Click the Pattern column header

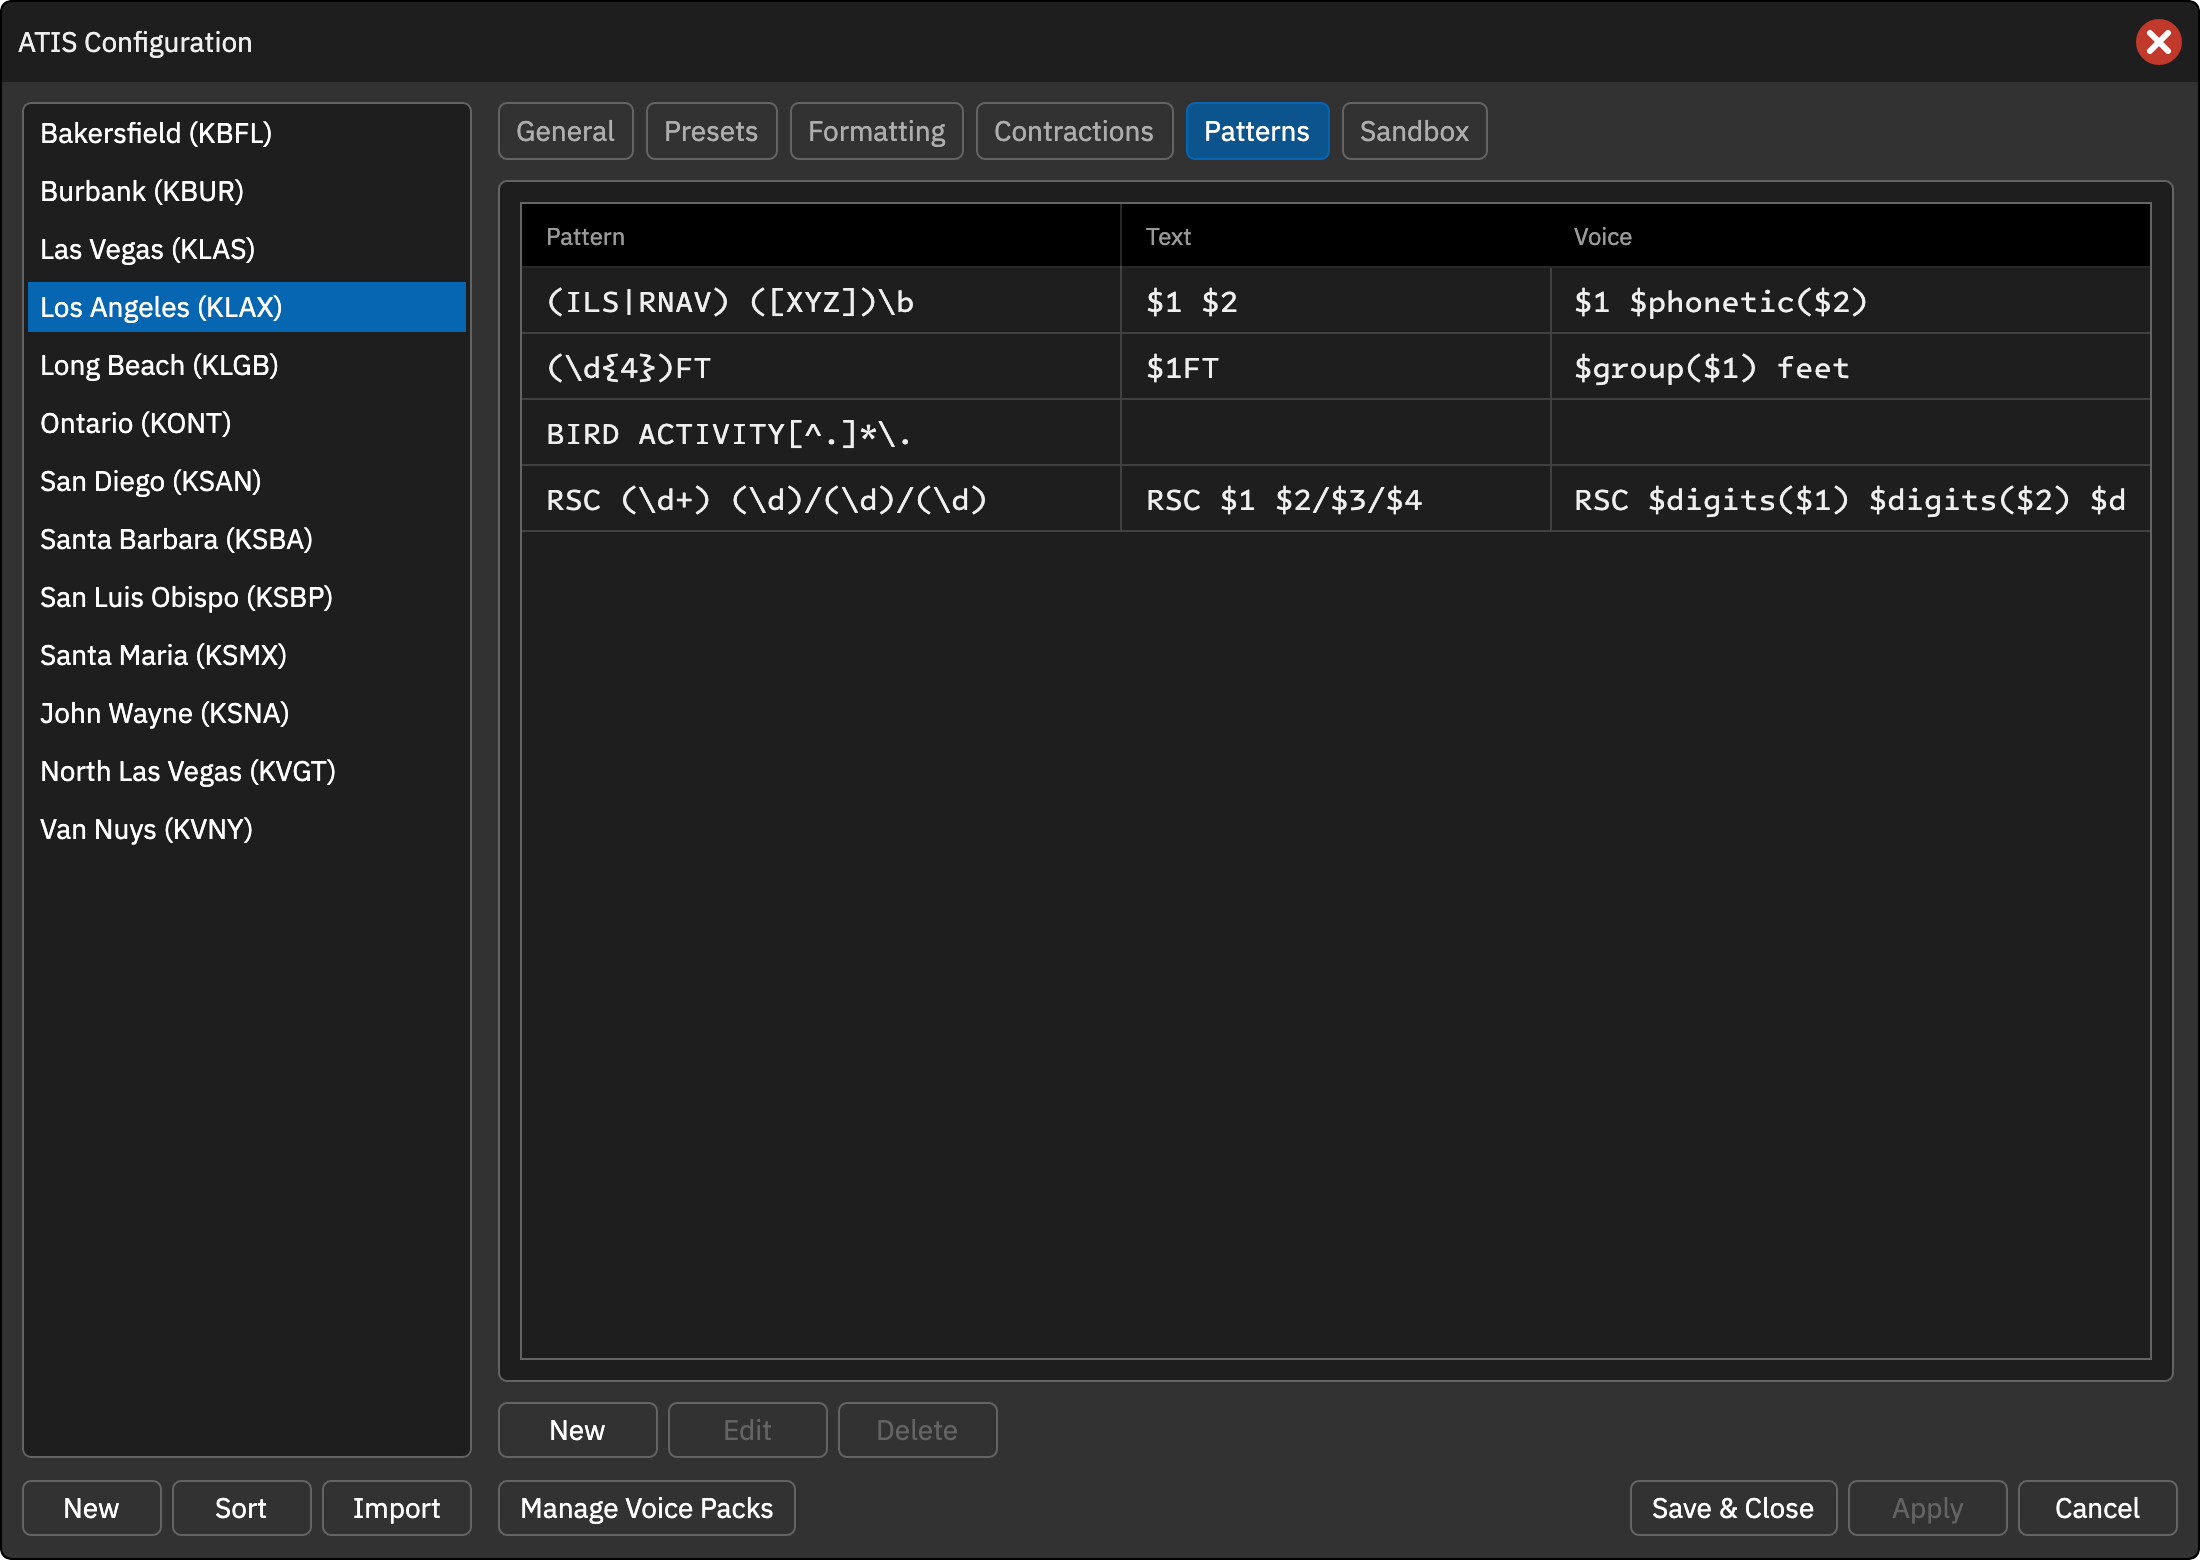(x=821, y=236)
